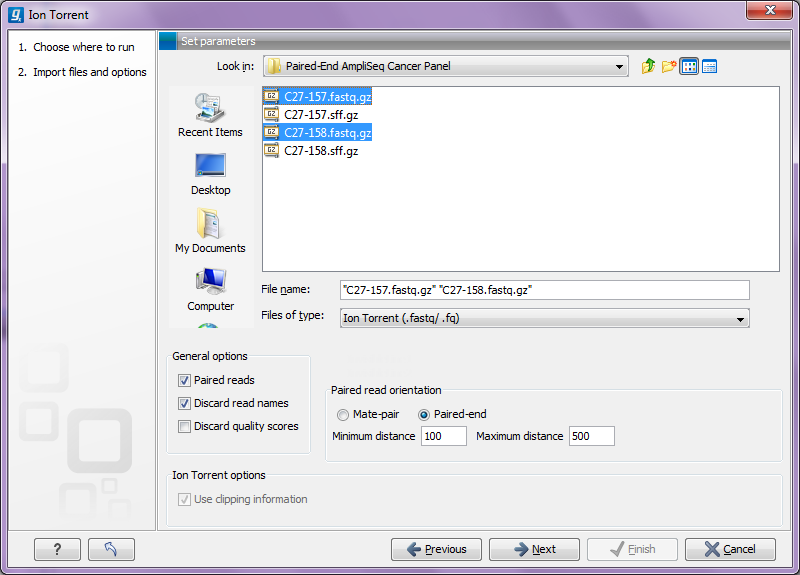Click the Maximum distance field
800x575 pixels.
(x=591, y=436)
